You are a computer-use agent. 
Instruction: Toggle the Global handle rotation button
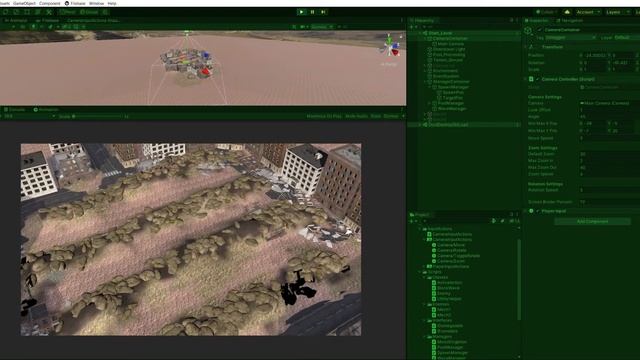[x=89, y=12]
